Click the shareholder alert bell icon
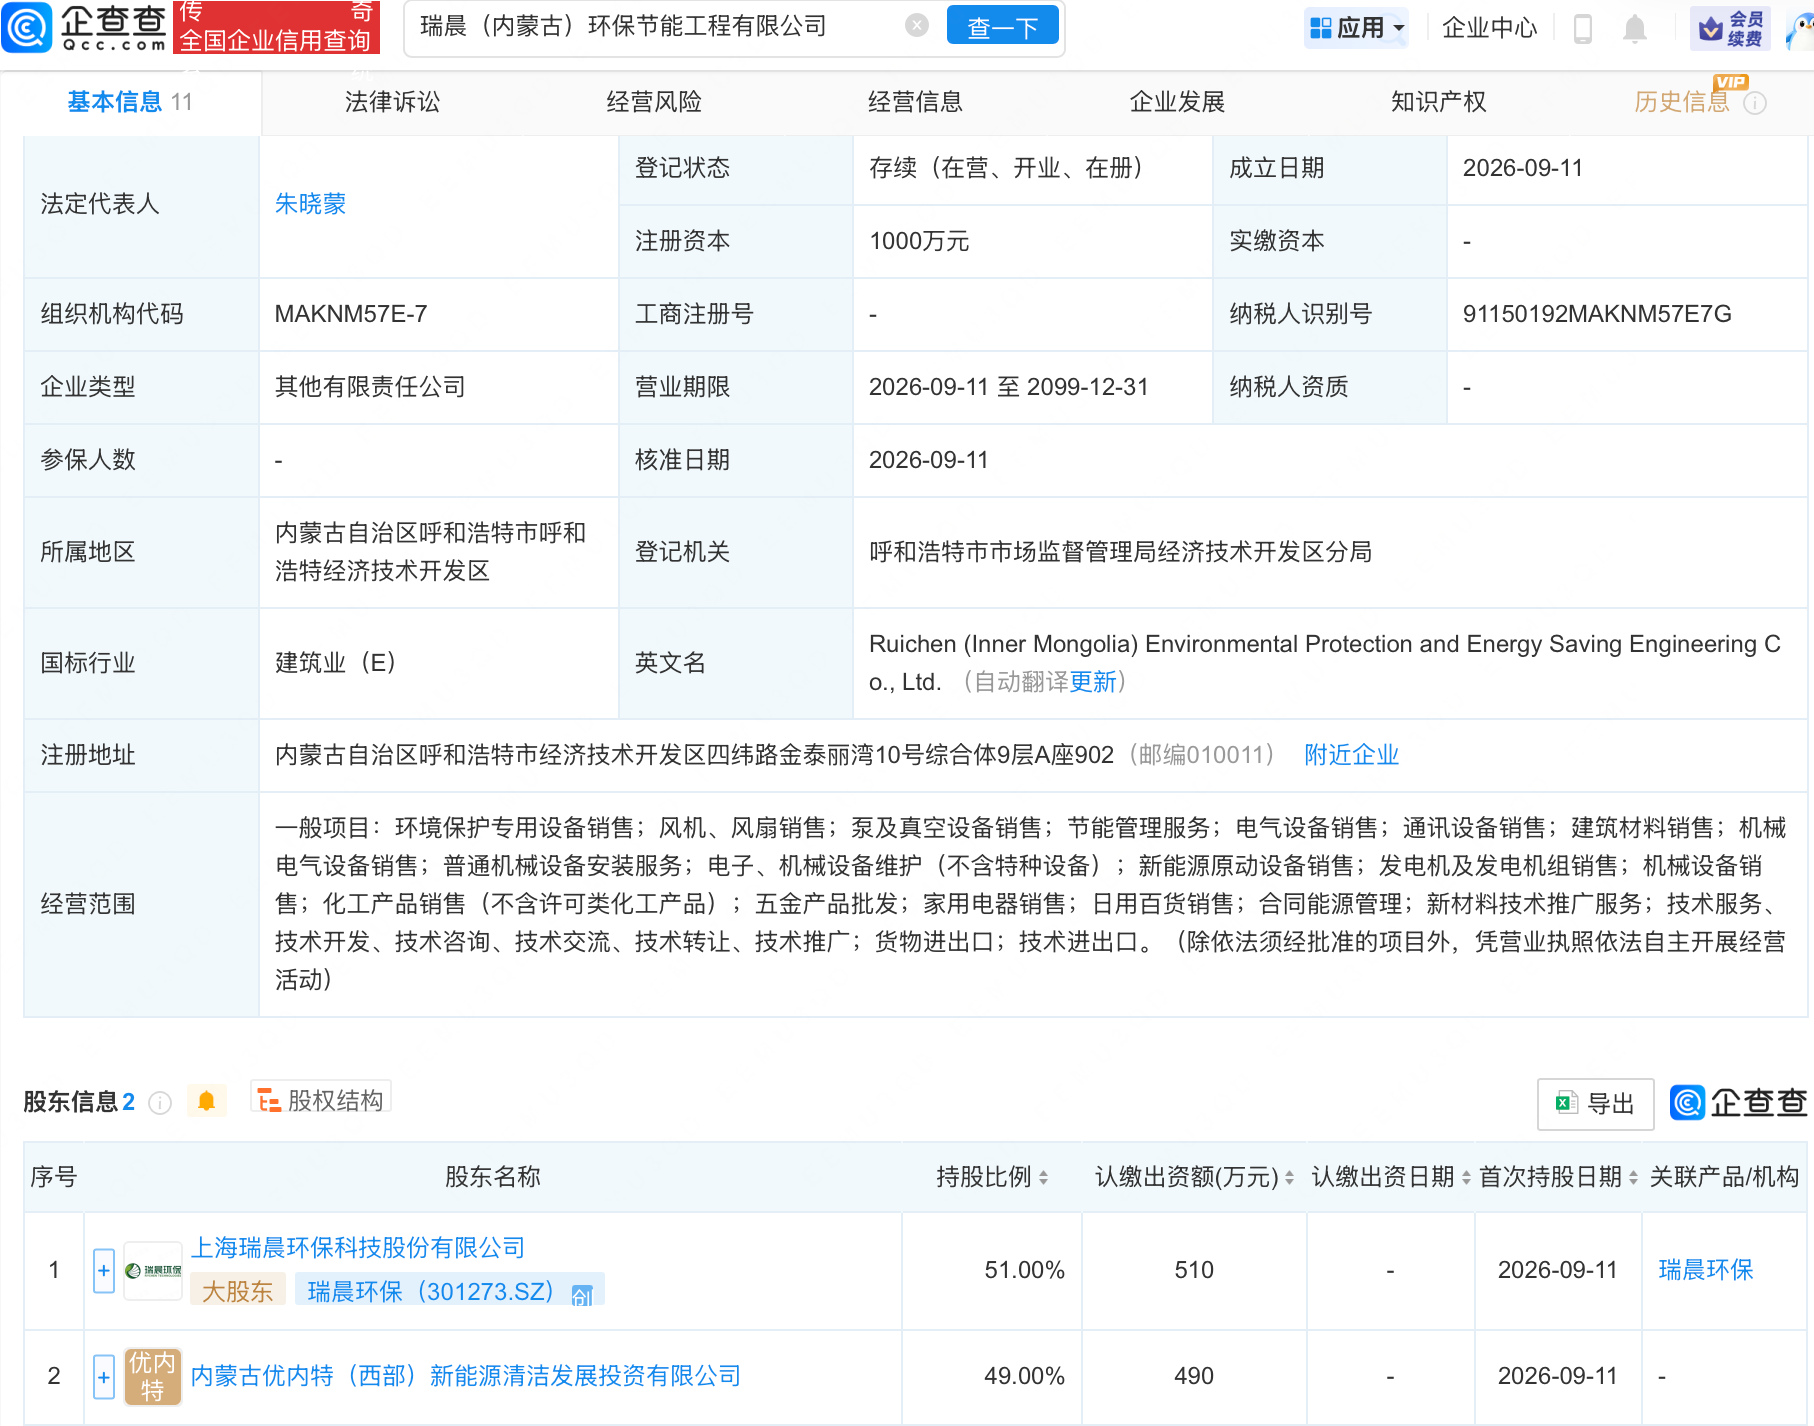Viewport: 1814px width, 1426px height. (207, 1101)
